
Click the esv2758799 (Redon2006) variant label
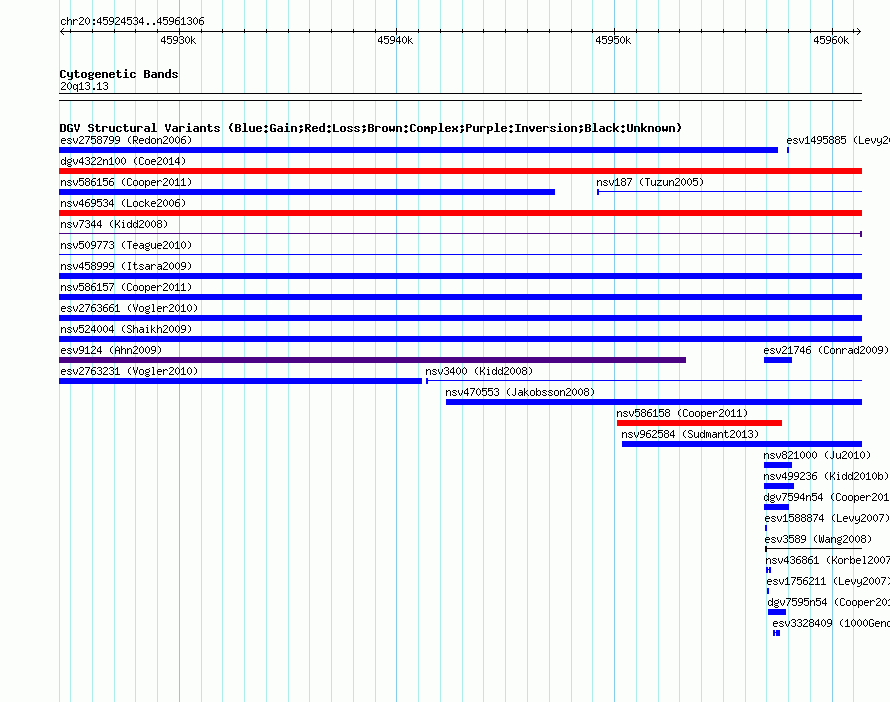[126, 140]
